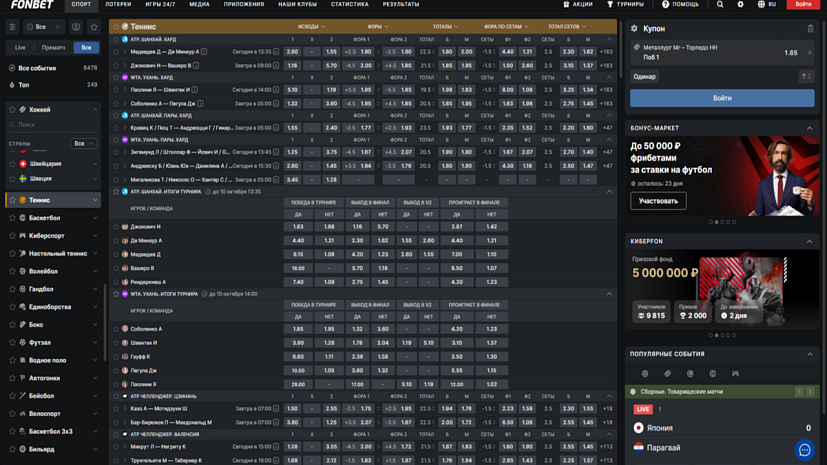The width and height of the screenshot is (827, 465).
Task: Remove Металлург Мг – Торпедо НН bet from coupon
Action: 810,53
